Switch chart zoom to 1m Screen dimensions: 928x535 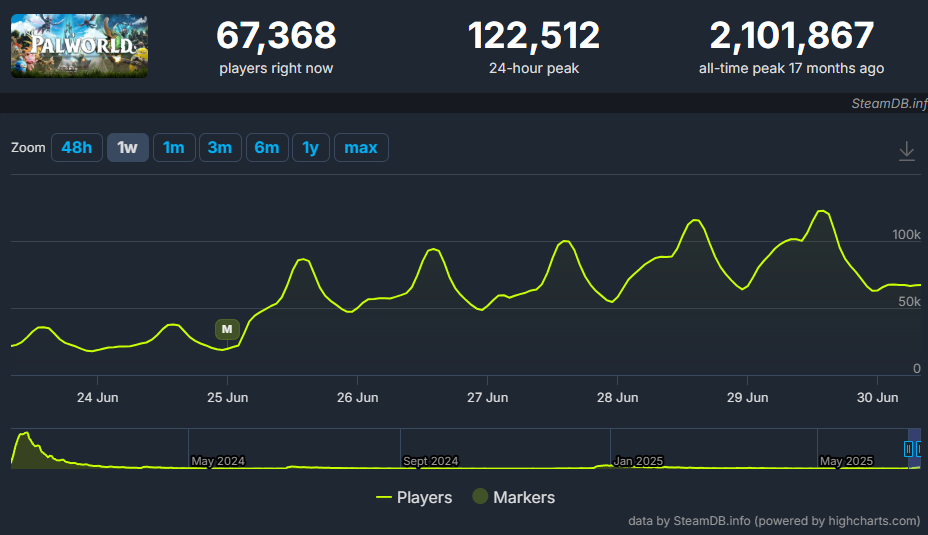(174, 147)
